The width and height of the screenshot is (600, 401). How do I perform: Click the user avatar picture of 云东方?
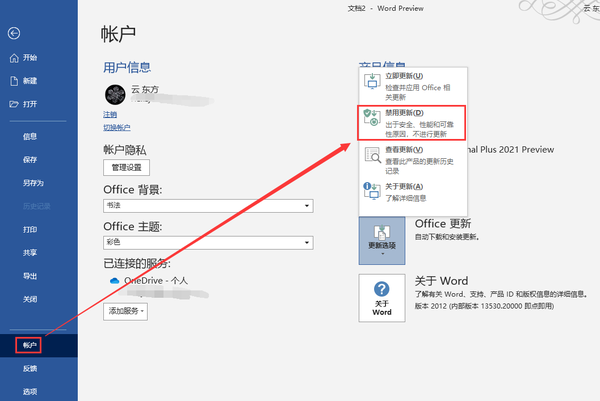[115, 95]
